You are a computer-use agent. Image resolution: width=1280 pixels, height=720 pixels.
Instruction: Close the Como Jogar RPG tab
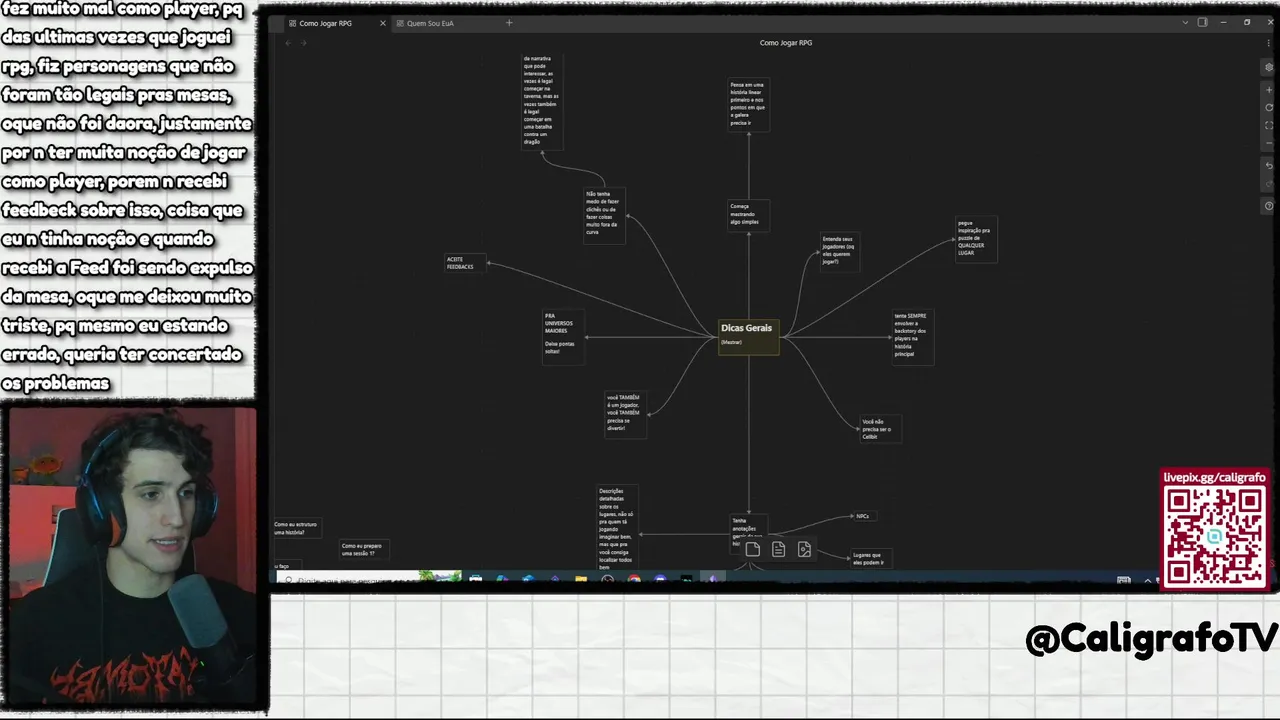[x=382, y=23]
